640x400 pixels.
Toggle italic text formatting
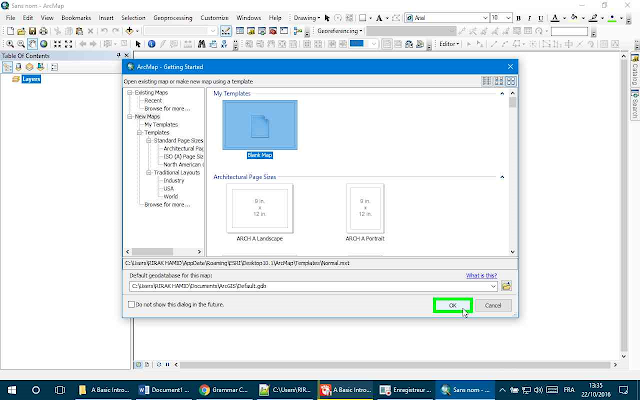pyautogui.click(x=529, y=18)
